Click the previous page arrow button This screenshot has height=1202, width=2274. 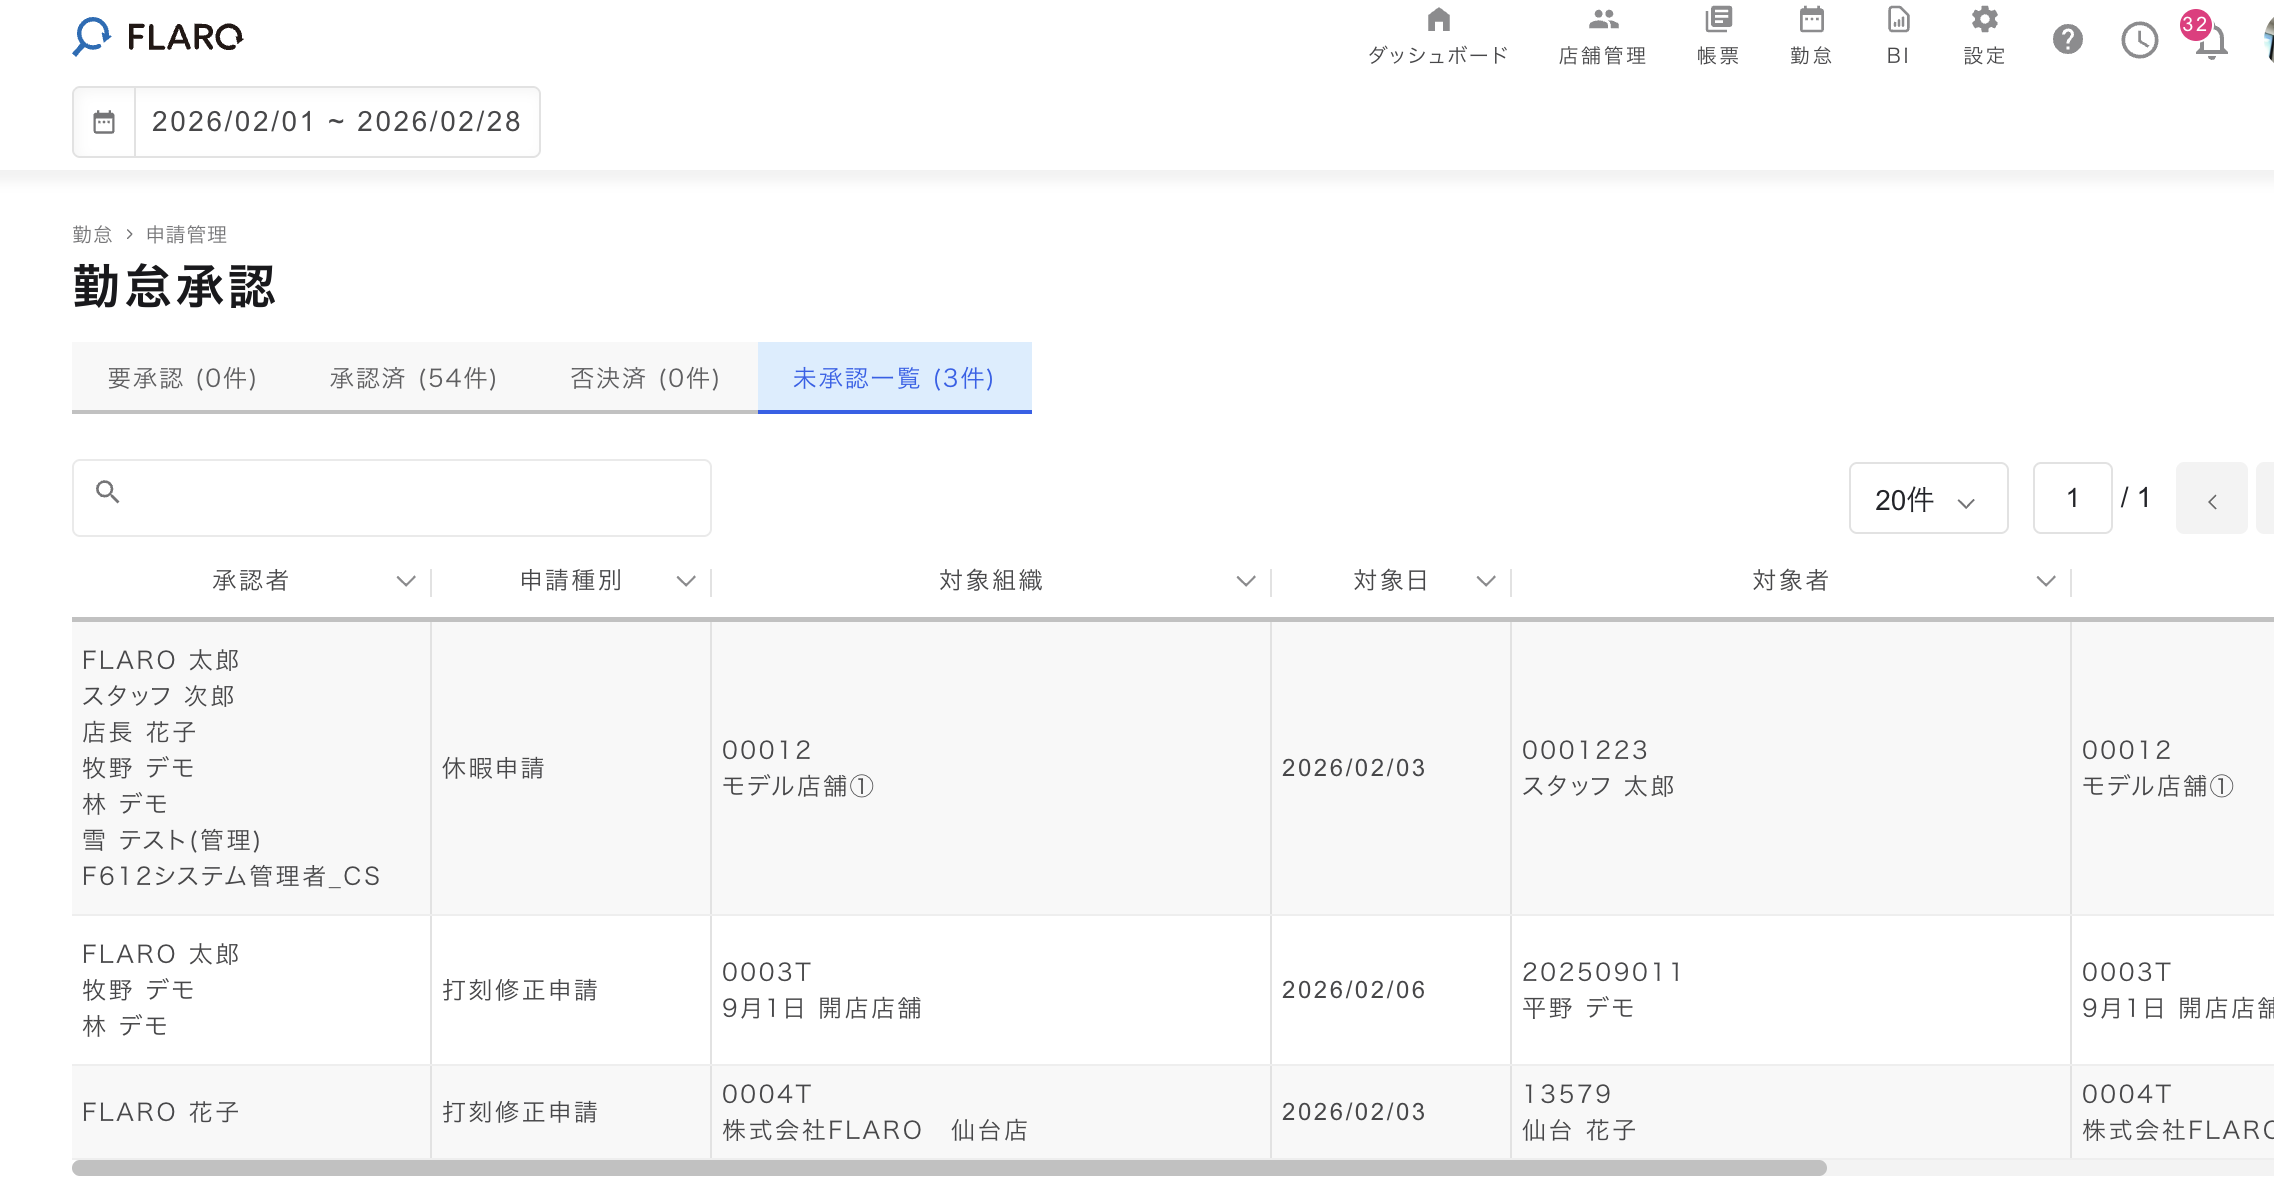point(2211,499)
